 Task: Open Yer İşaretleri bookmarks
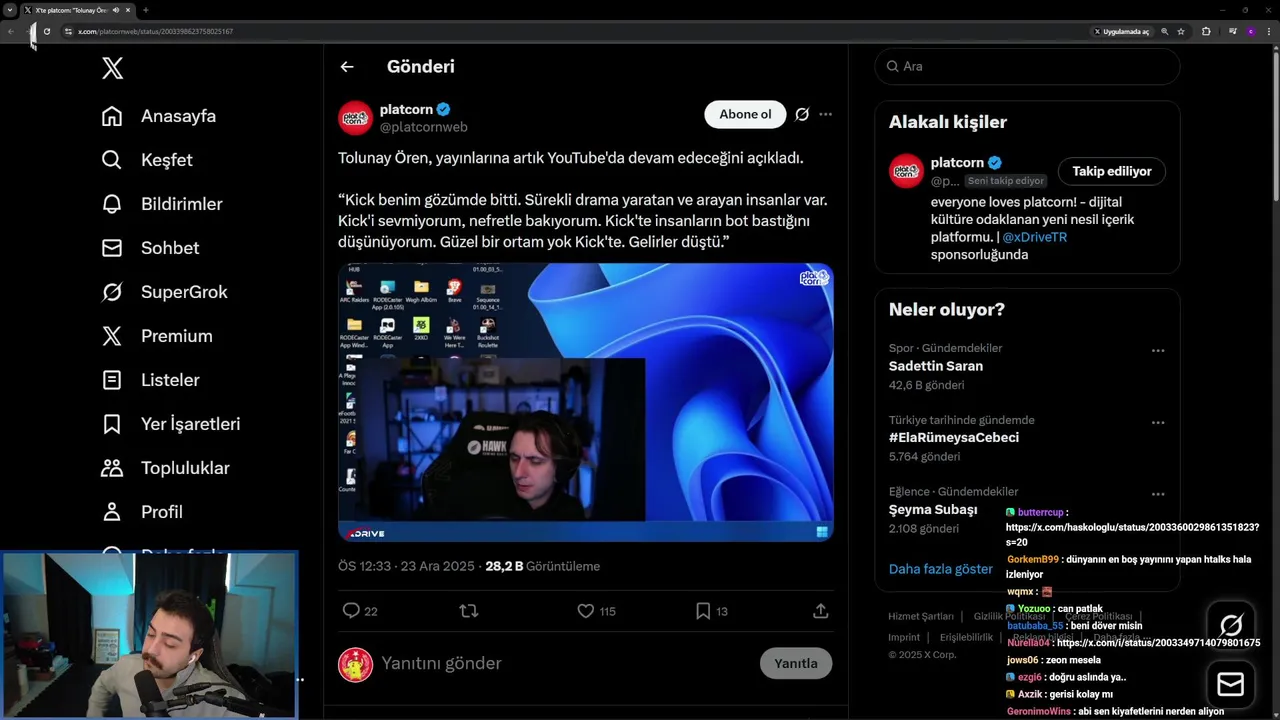click(x=171, y=424)
